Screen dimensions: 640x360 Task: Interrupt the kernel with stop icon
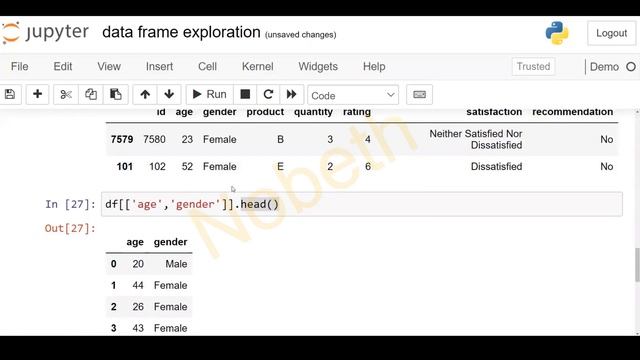coord(245,95)
